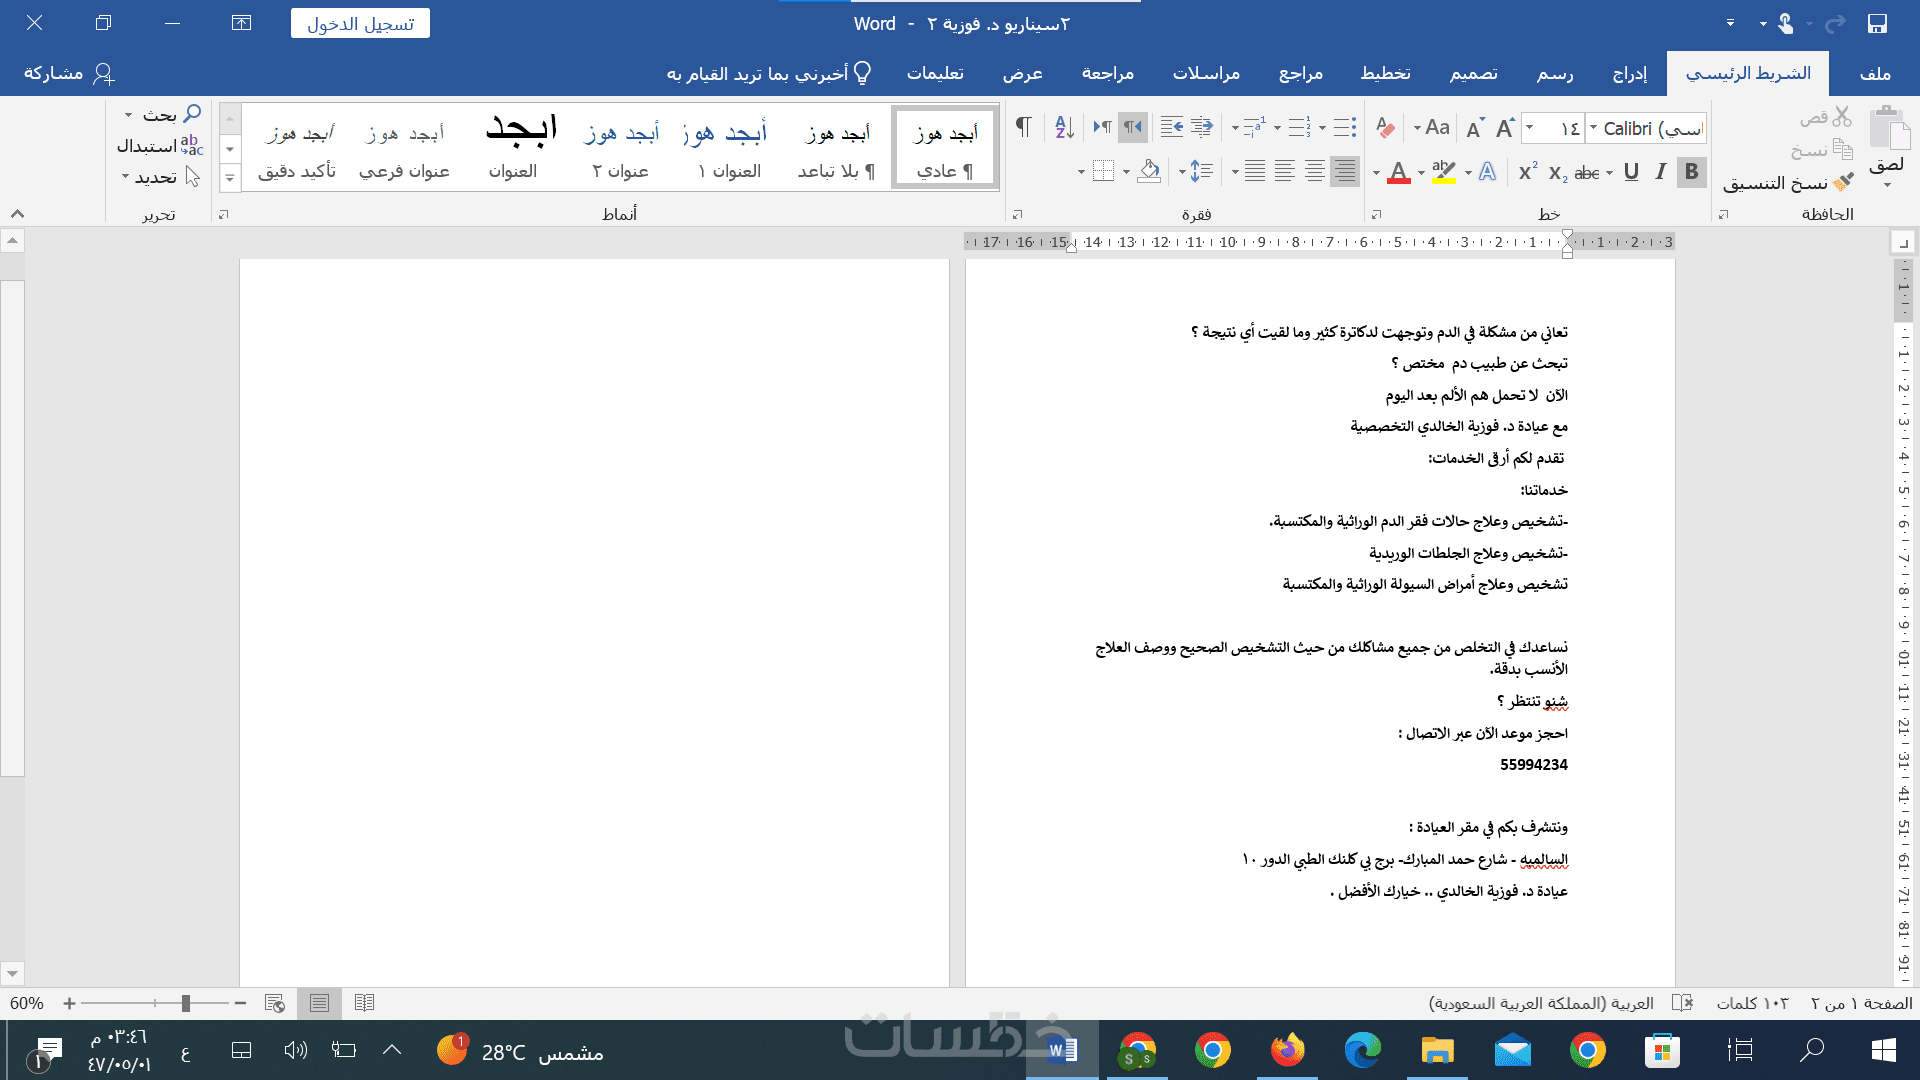The width and height of the screenshot is (1920, 1080).
Task: Toggle Bold formatting on the text
Action: pos(1691,172)
